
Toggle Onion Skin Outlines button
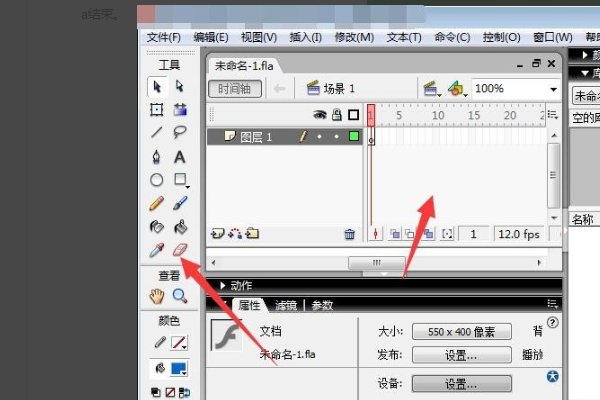tap(410, 233)
